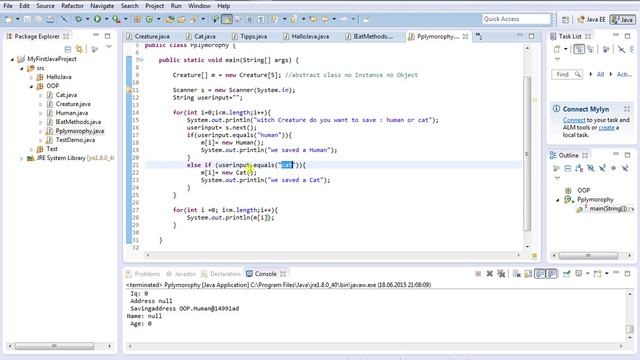Click the create local task link

pos(606,127)
